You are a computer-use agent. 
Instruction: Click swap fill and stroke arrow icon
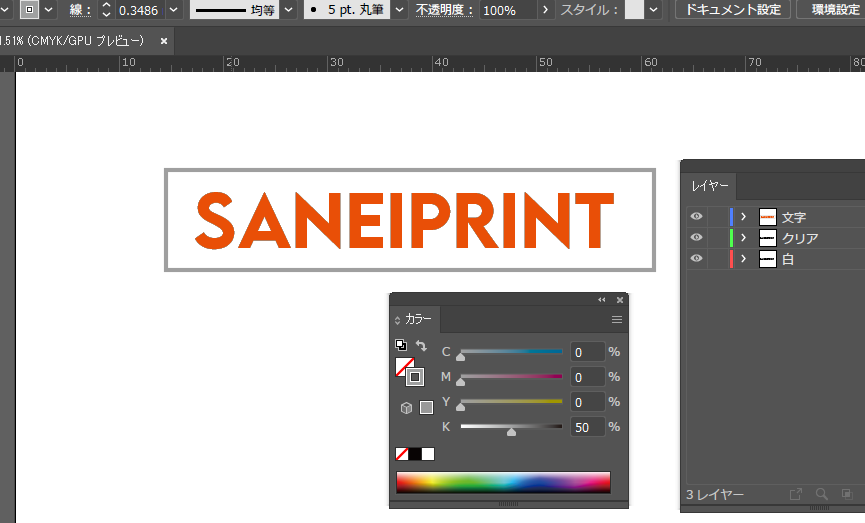click(421, 345)
